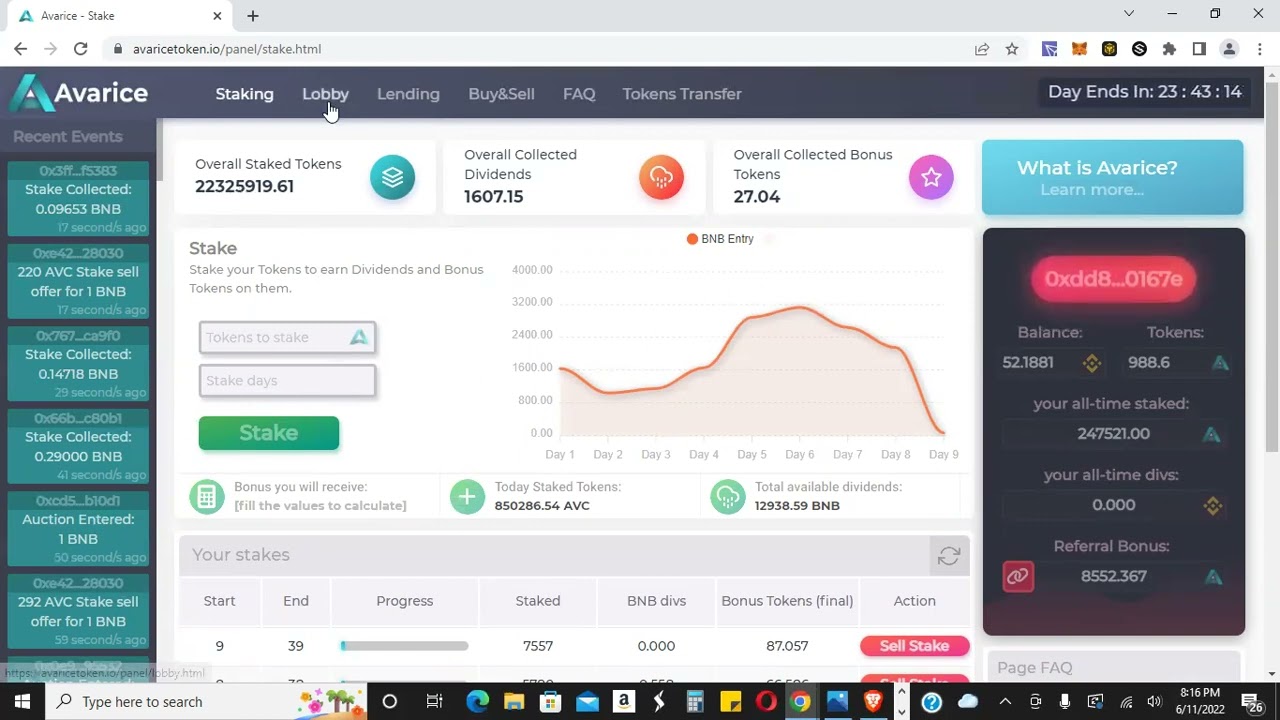Click the plus icon beside Today Staked Tokens
The width and height of the screenshot is (1280, 720).
467,496
